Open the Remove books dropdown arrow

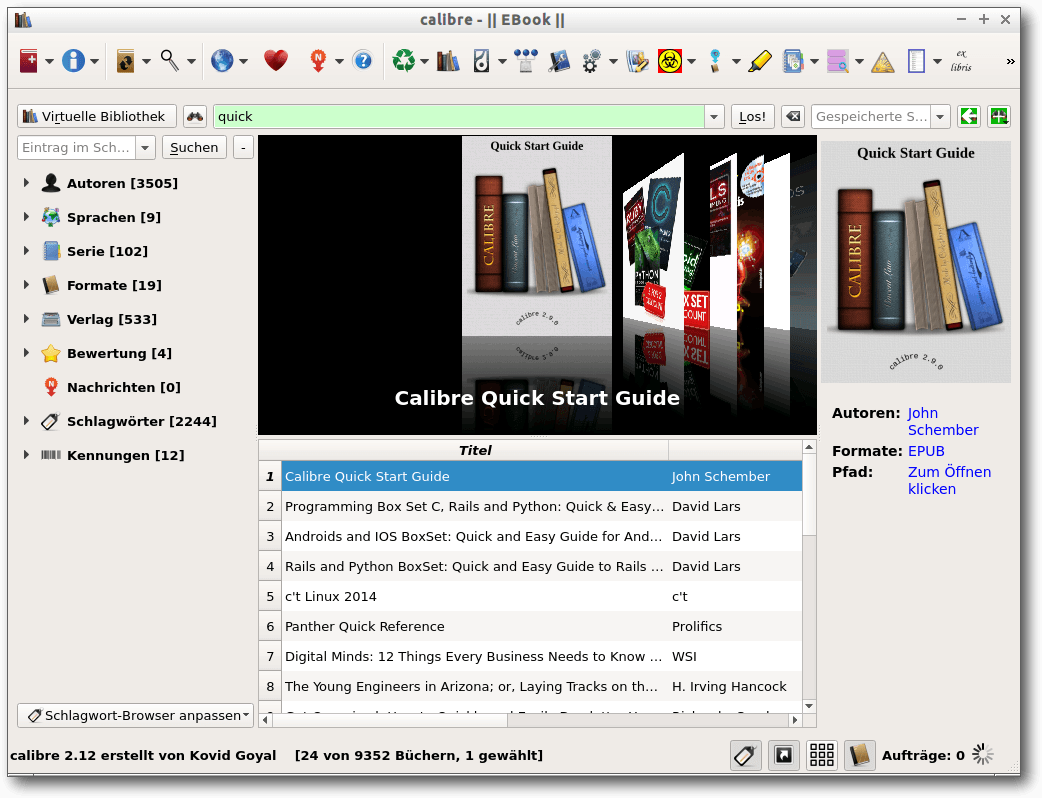point(424,62)
